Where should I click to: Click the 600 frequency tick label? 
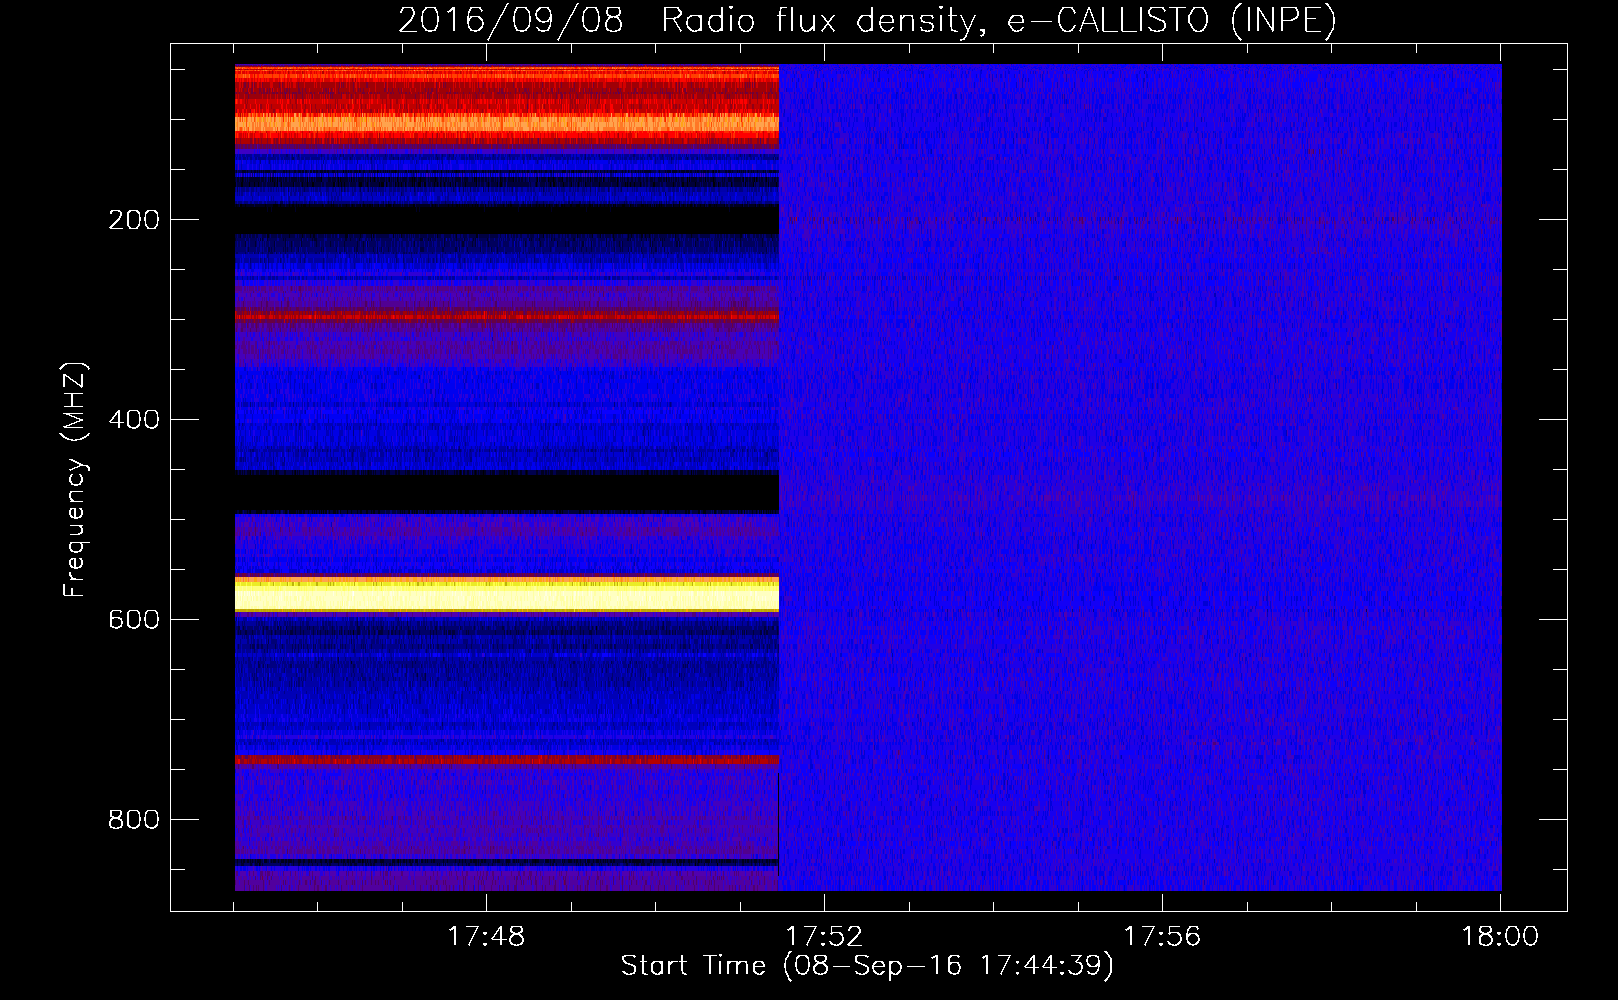134,620
